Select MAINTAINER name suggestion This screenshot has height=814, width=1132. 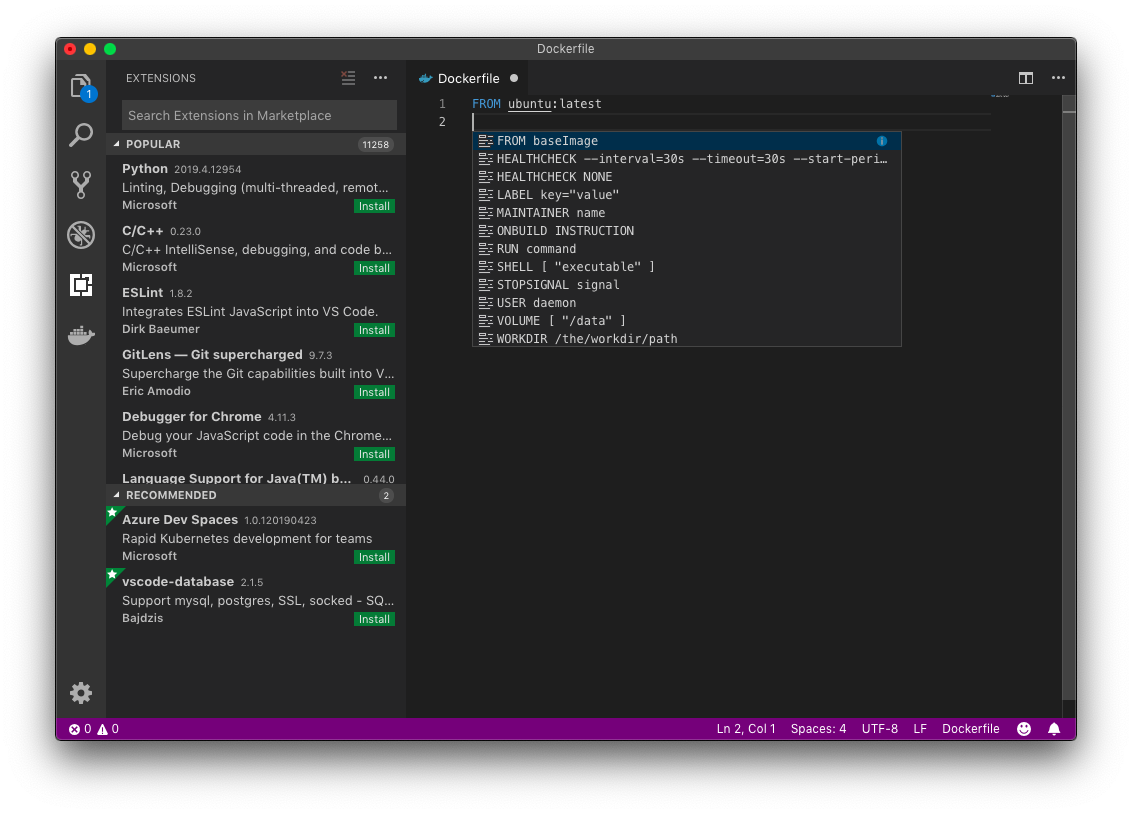click(687, 213)
